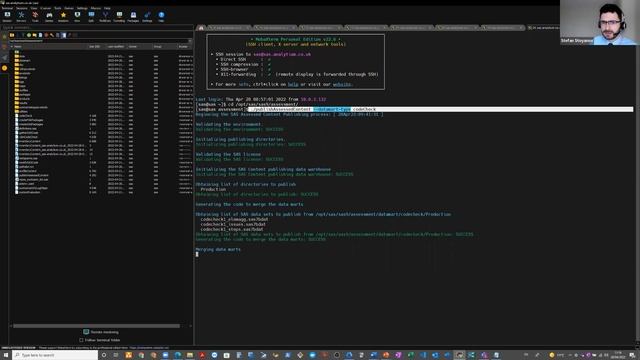640x360 pixels.
Task: Open the website link in the banner
Action: click(342, 84)
